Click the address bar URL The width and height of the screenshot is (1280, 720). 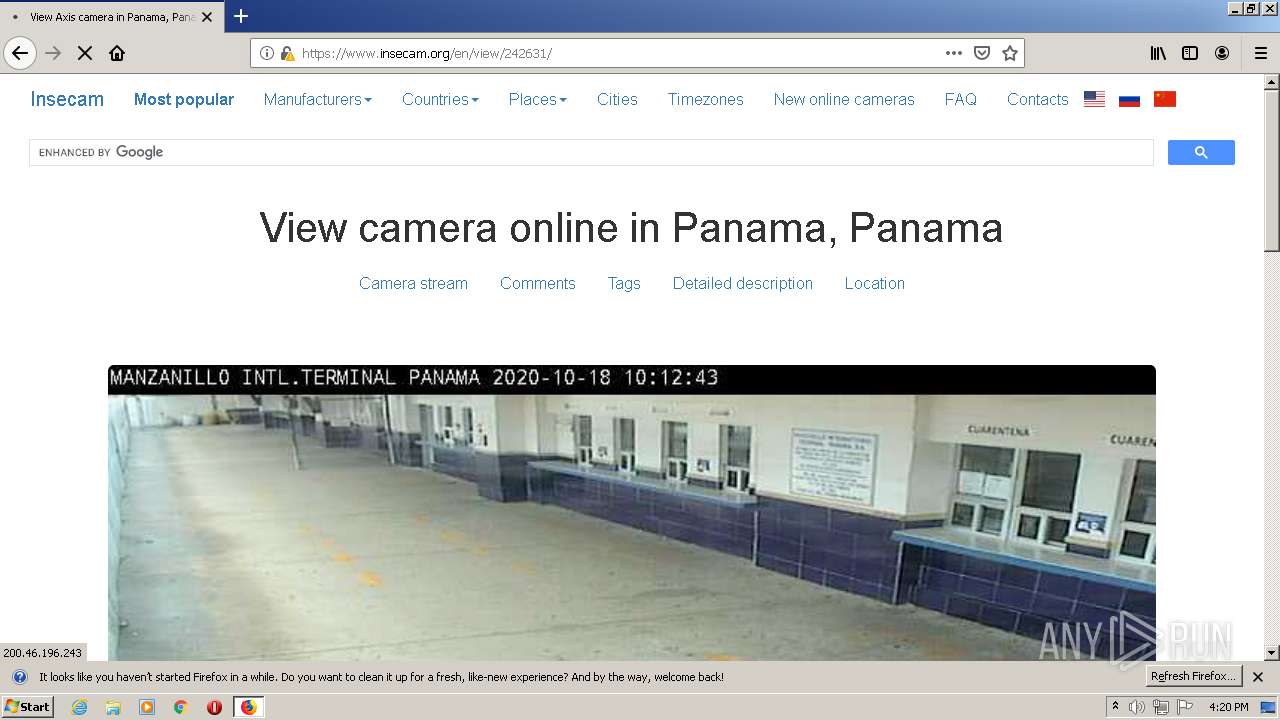point(426,53)
